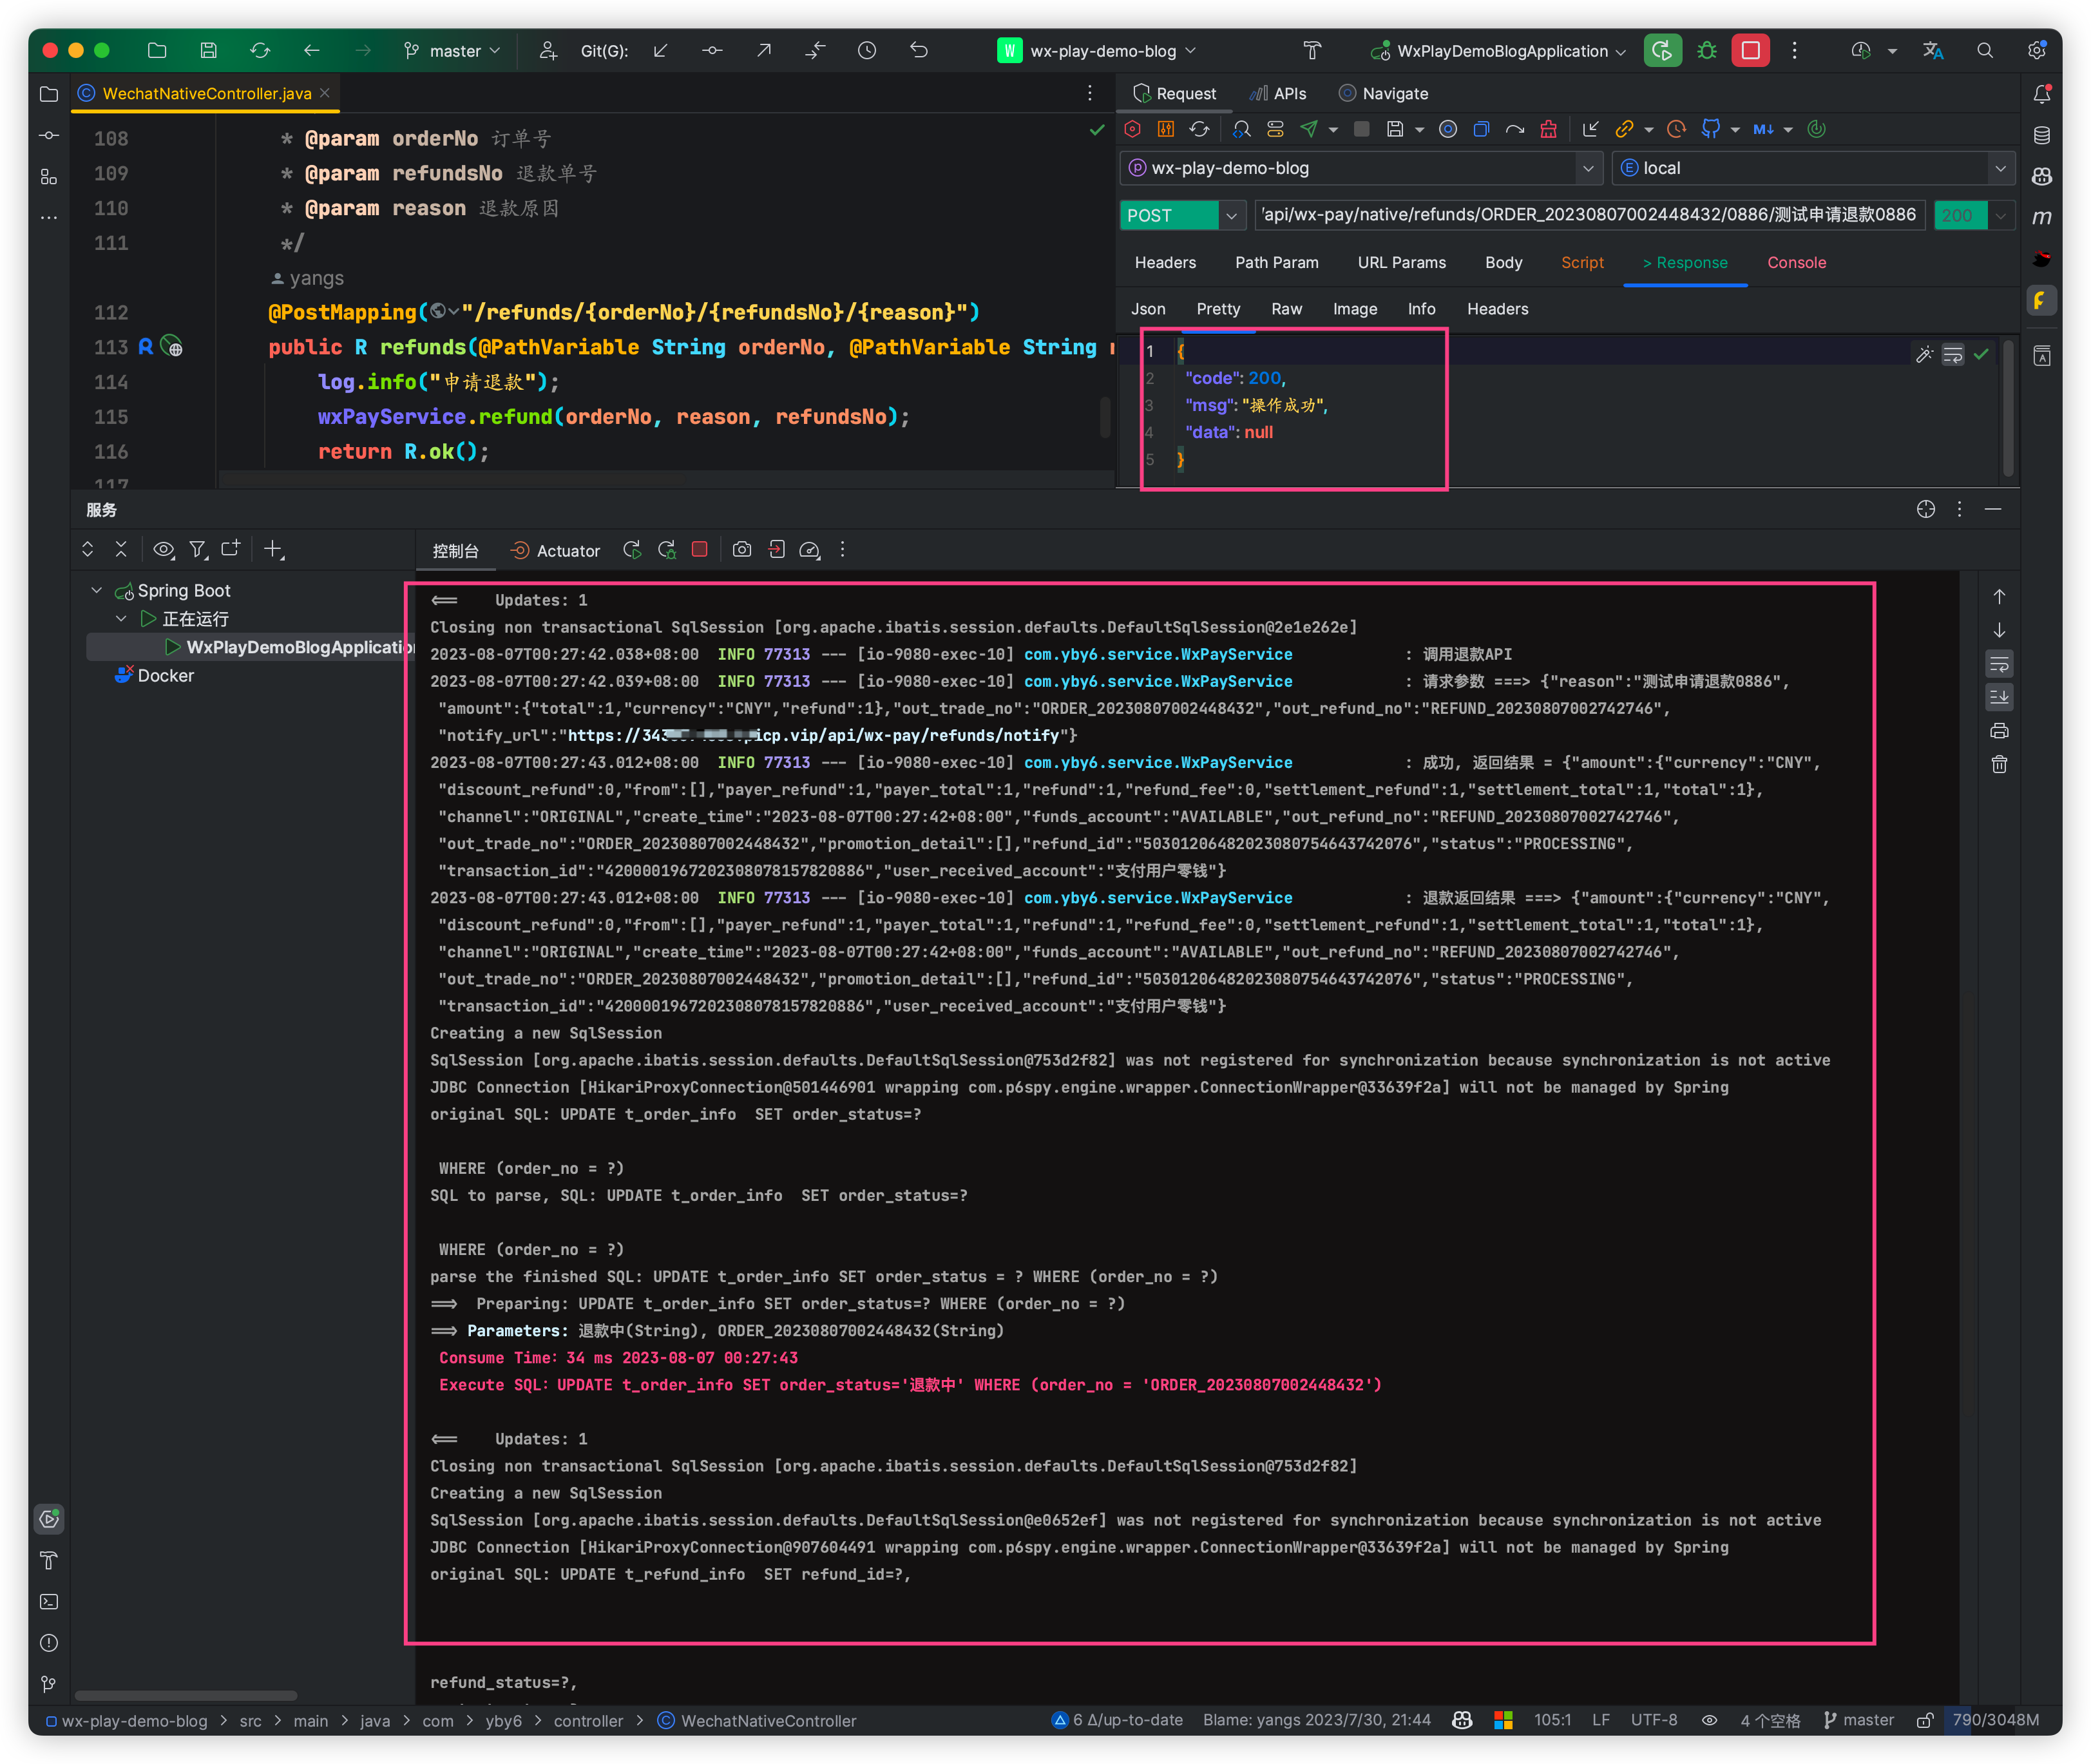Click the URL Params tab in API panel
Screen dimensions: 2091x1764
click(1400, 262)
